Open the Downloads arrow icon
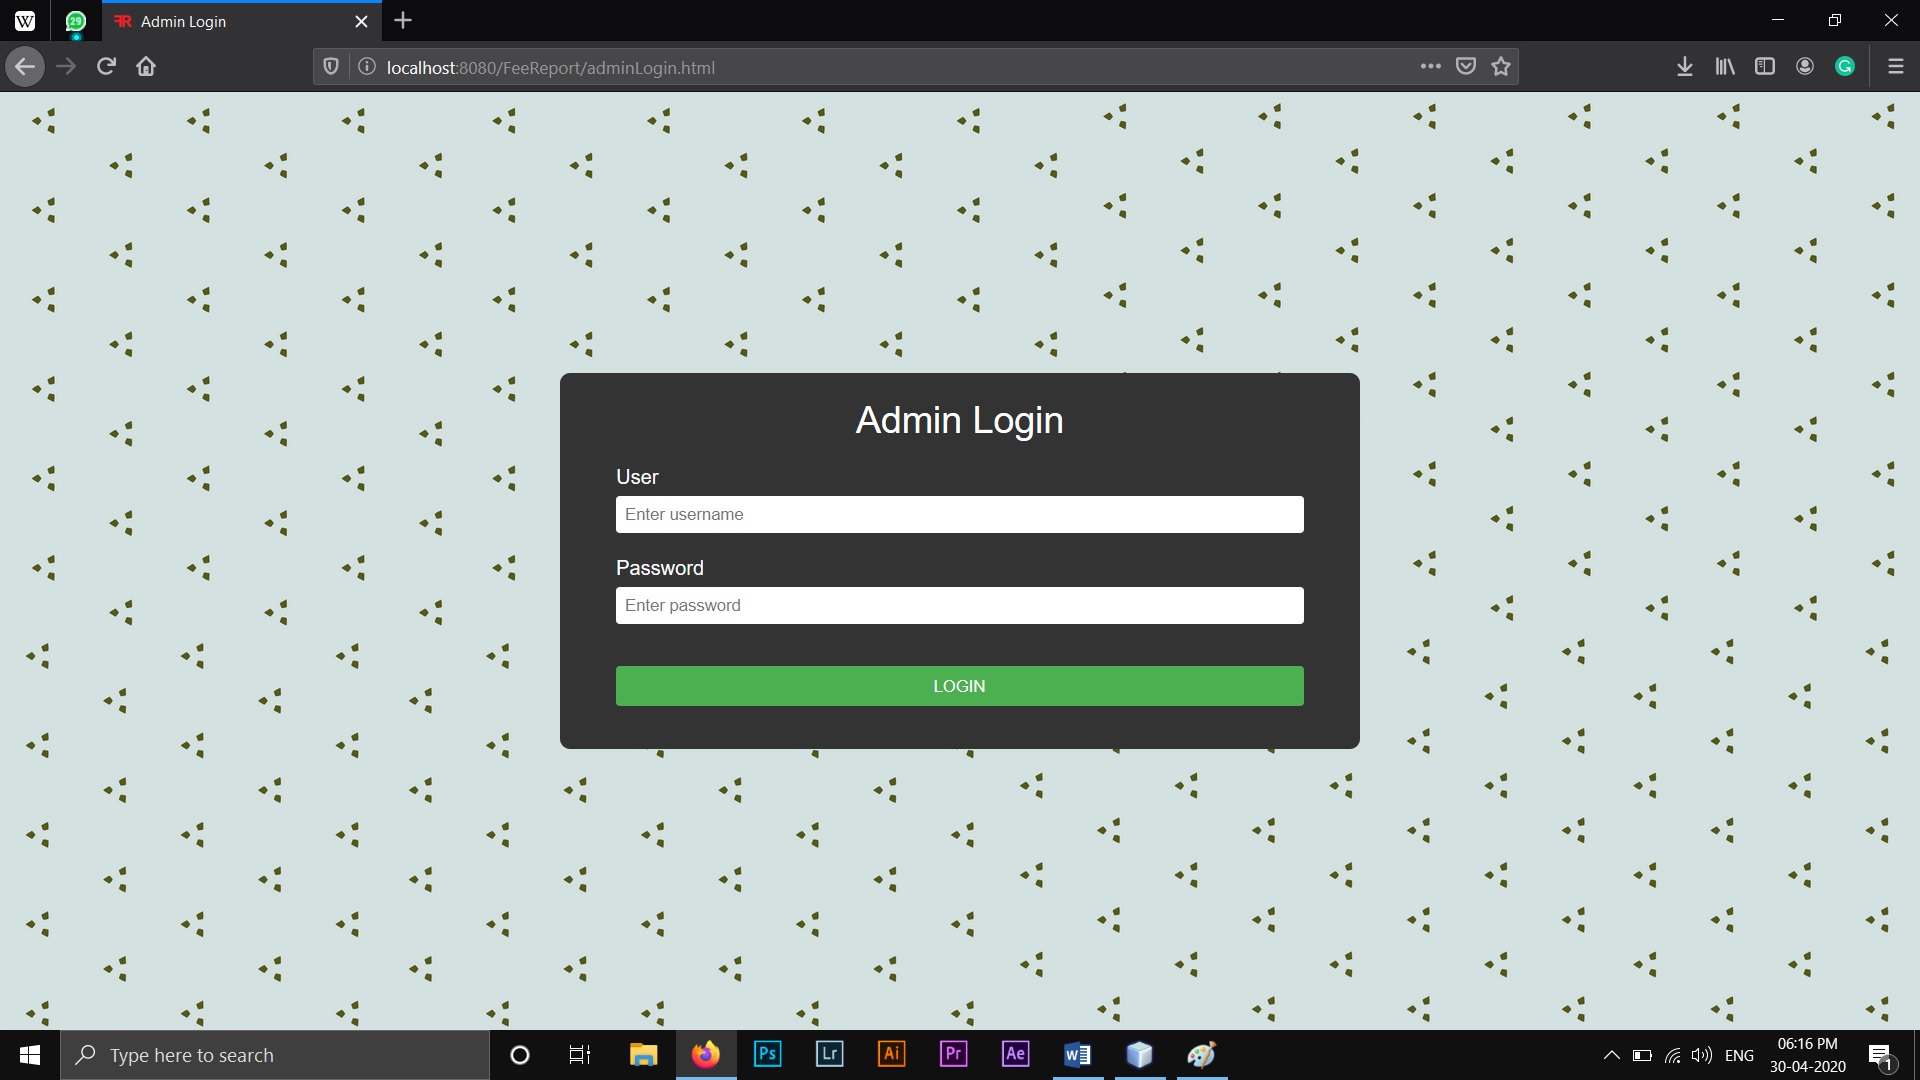 [1685, 67]
